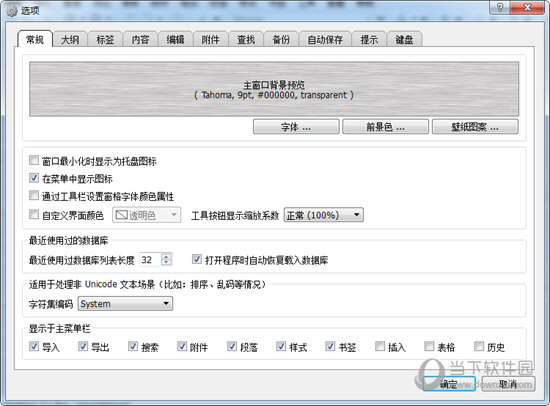Toggle the 样式 menu checkbox

(x=281, y=346)
